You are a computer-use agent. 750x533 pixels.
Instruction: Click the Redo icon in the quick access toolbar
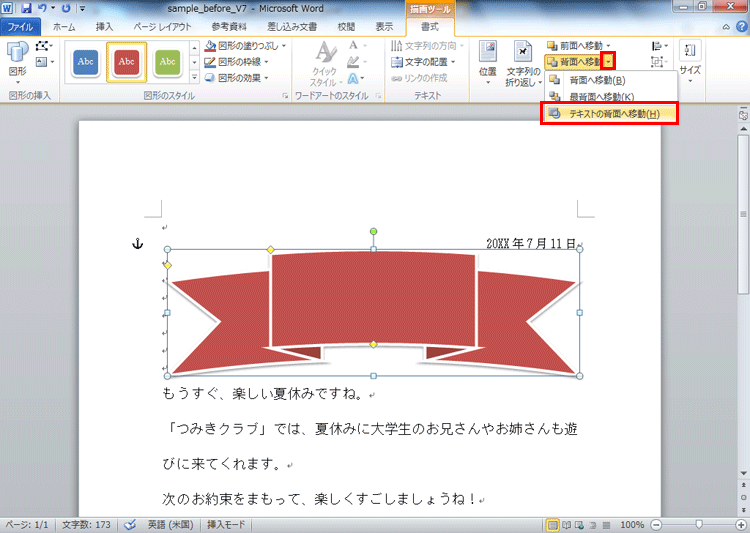[66, 8]
